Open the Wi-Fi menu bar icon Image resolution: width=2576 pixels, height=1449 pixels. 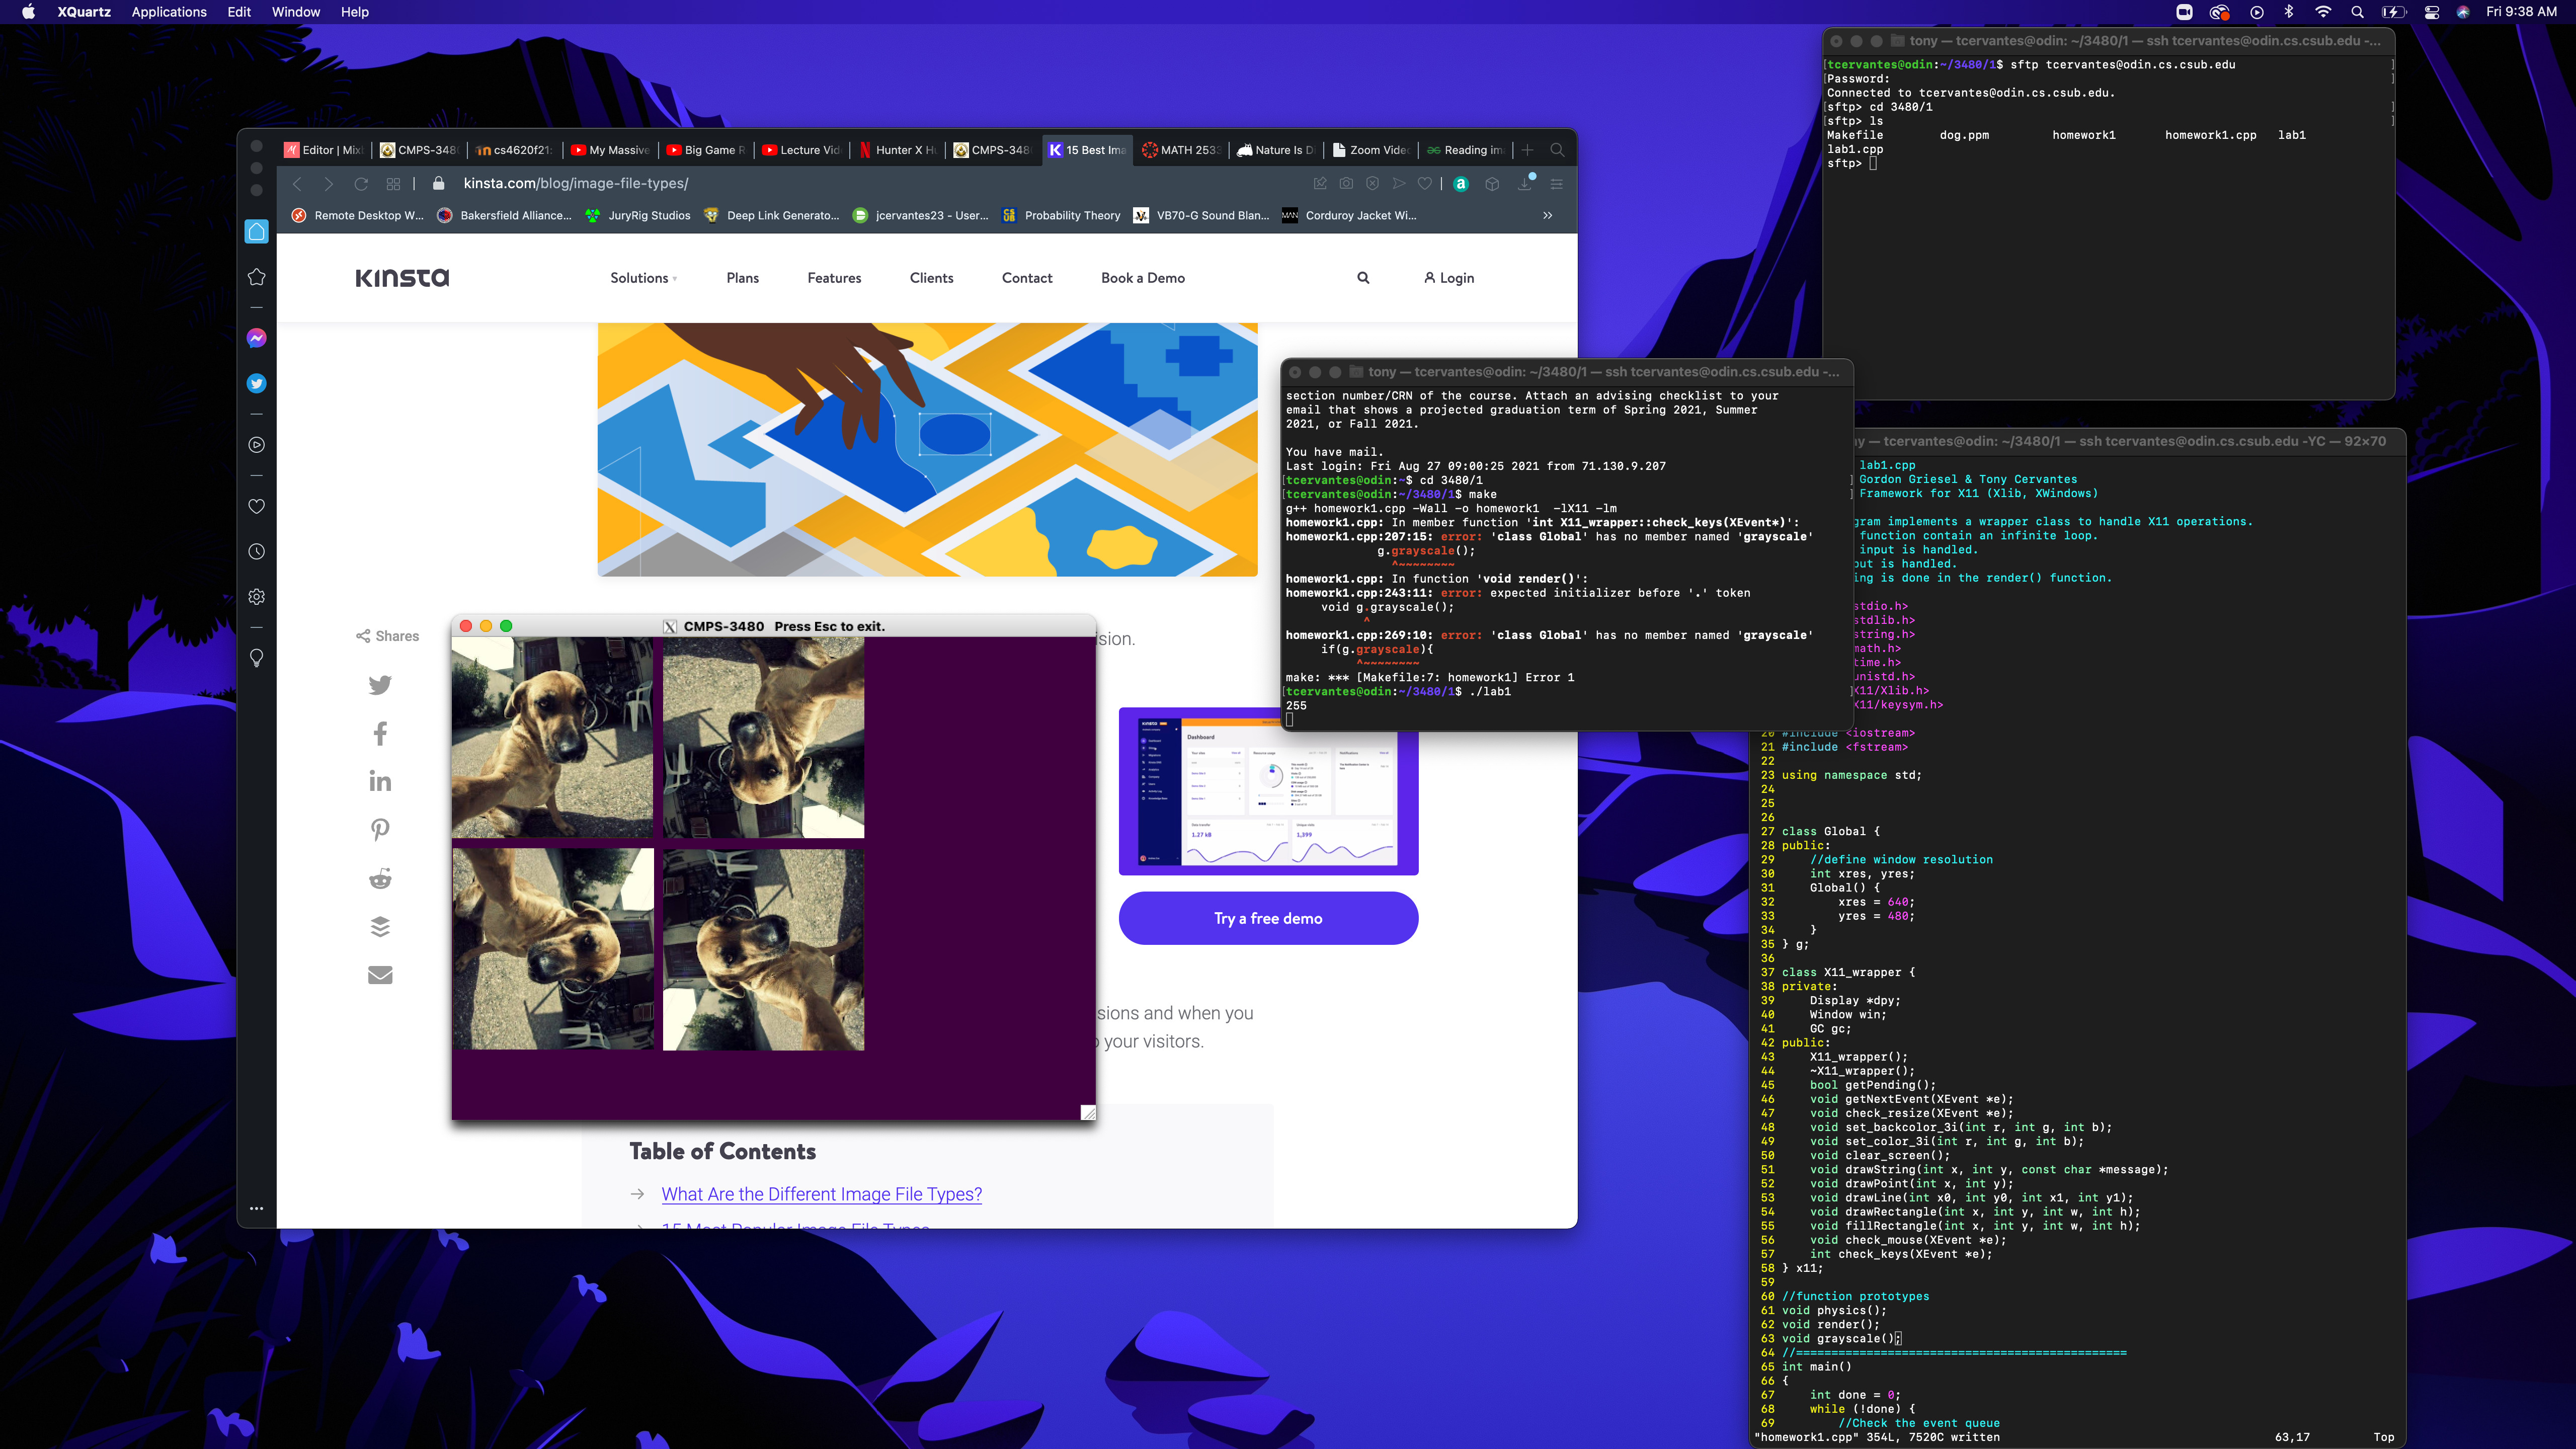(2323, 12)
